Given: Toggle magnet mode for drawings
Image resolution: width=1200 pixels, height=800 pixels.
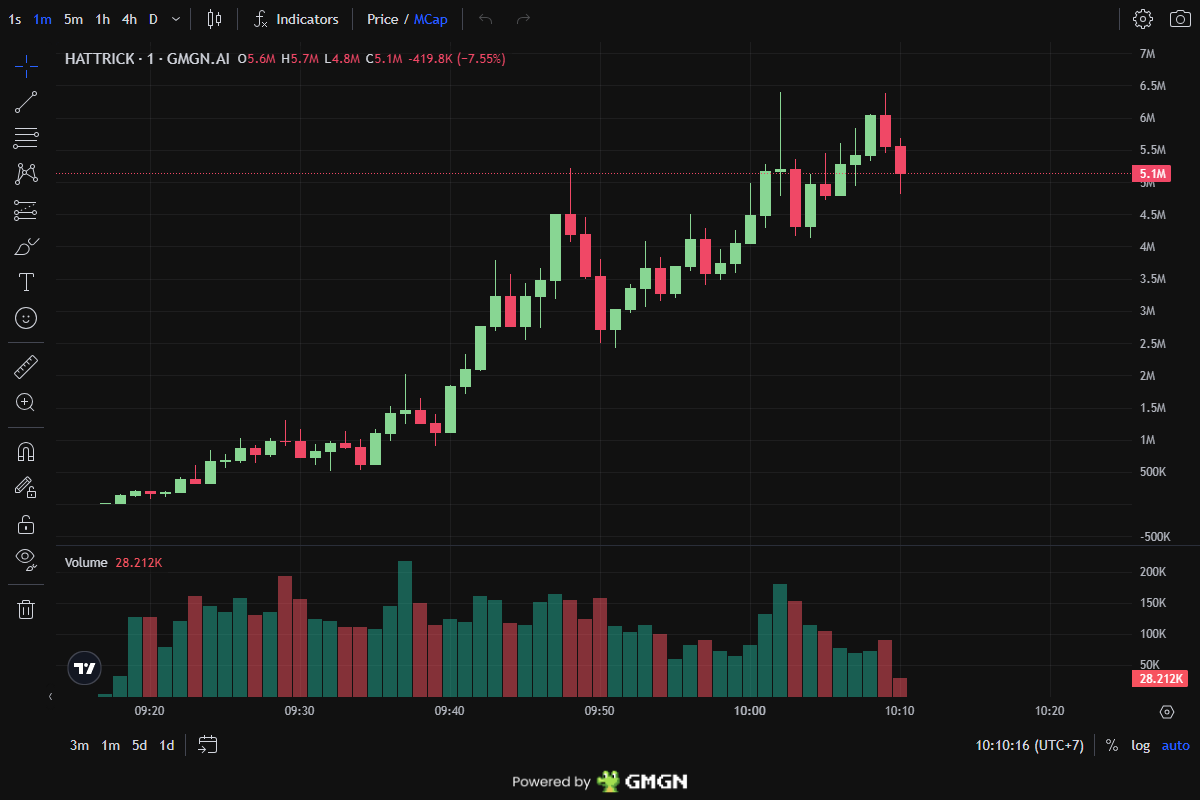Looking at the screenshot, I should click(x=26, y=452).
